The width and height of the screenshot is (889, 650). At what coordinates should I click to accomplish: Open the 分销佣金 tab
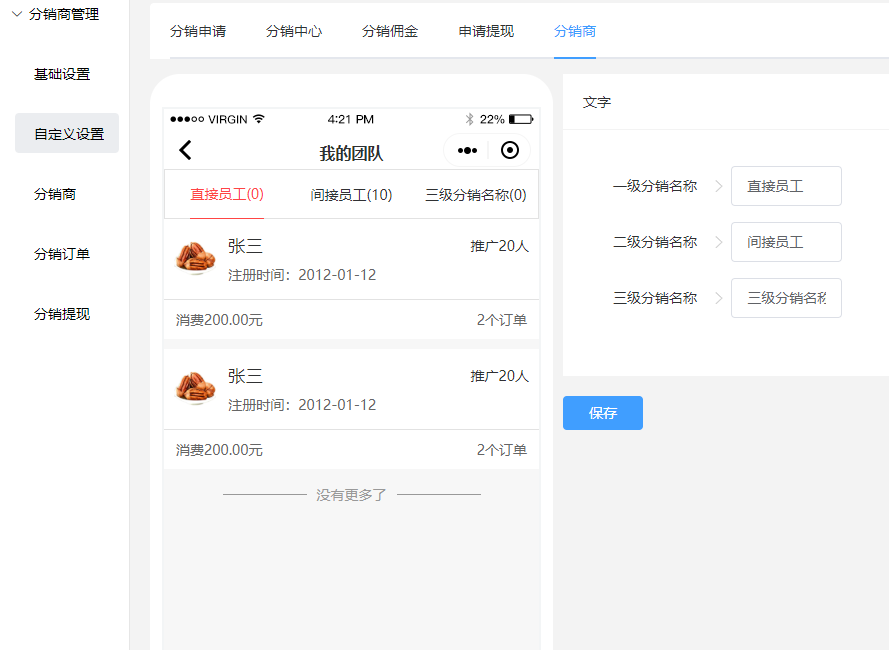(390, 31)
